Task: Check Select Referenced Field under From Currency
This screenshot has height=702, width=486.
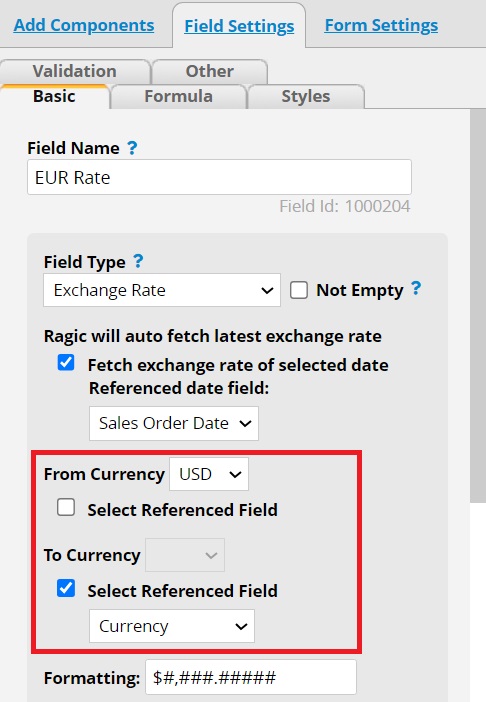Action: click(66, 508)
